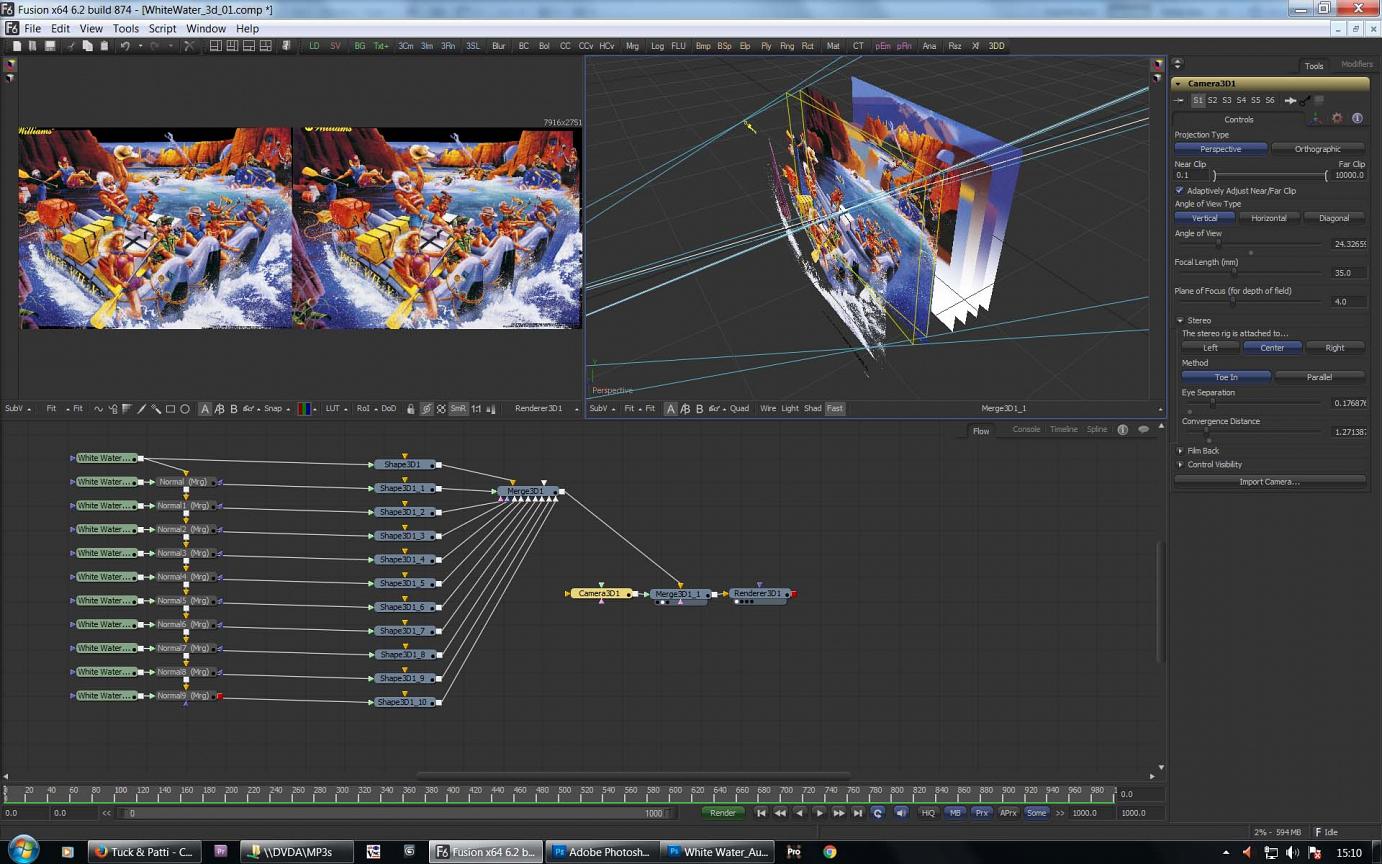Expand the Film Back section
This screenshot has height=864, width=1382.
[1180, 451]
